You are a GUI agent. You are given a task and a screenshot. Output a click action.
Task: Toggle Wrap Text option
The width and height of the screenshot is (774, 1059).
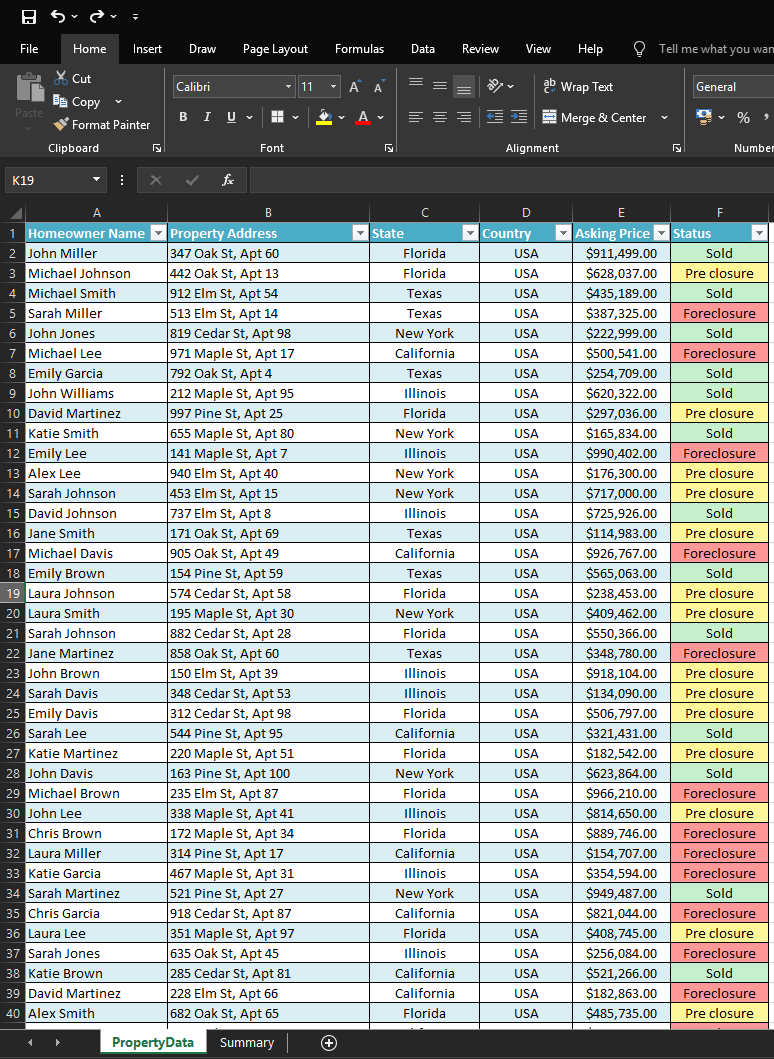coord(578,87)
